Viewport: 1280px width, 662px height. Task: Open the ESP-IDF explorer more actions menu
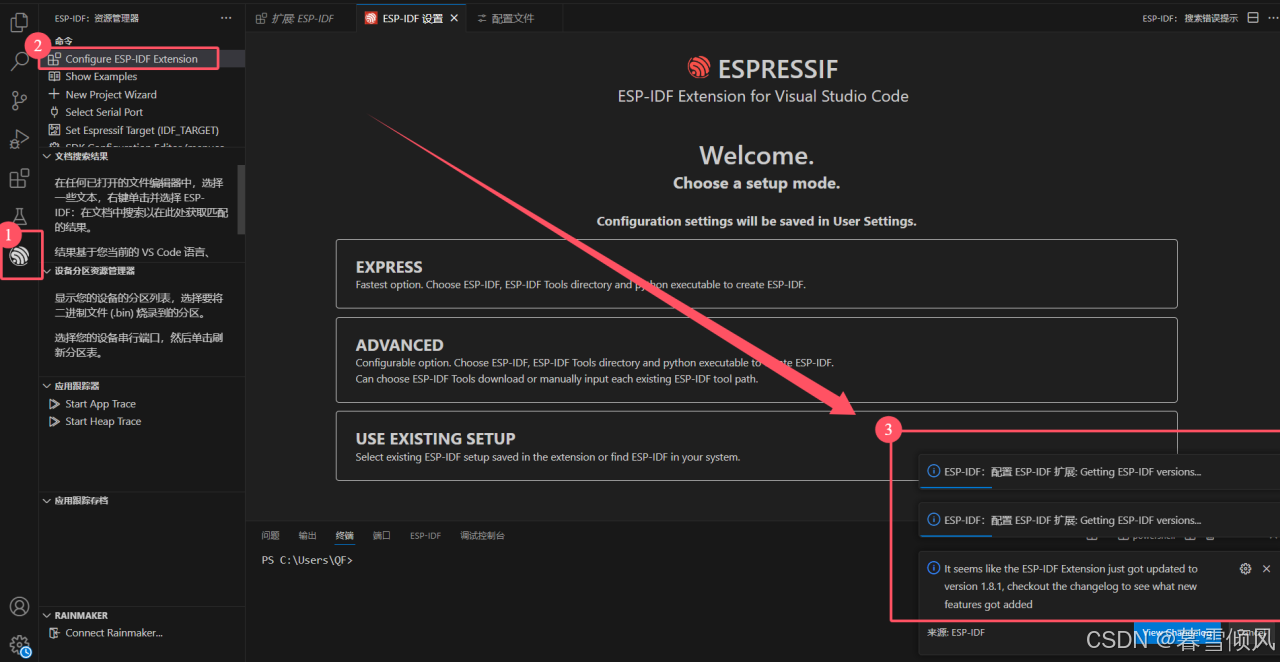tap(226, 18)
